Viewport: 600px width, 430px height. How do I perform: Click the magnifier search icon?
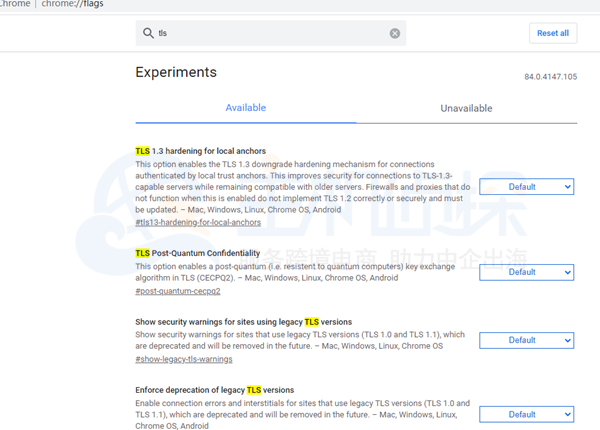(x=149, y=33)
